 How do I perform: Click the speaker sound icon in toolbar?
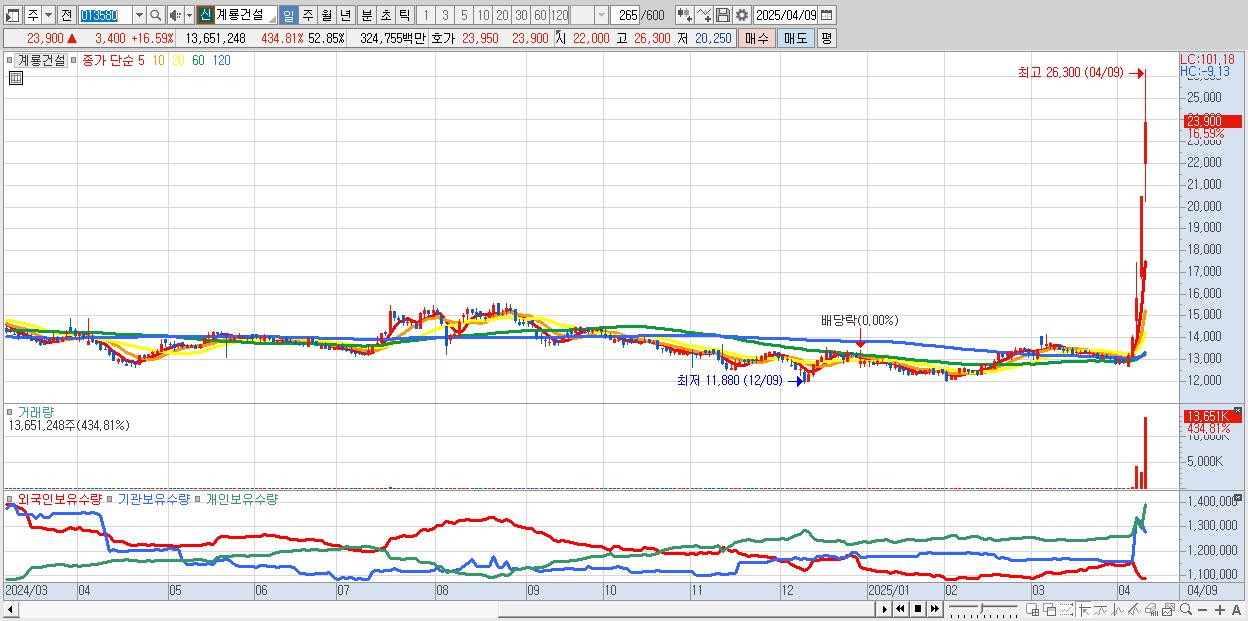(x=175, y=15)
